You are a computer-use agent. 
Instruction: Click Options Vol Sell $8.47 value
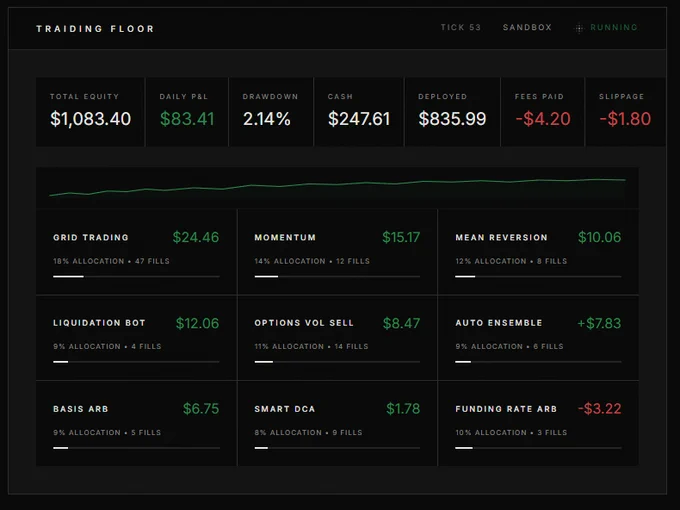(x=401, y=323)
